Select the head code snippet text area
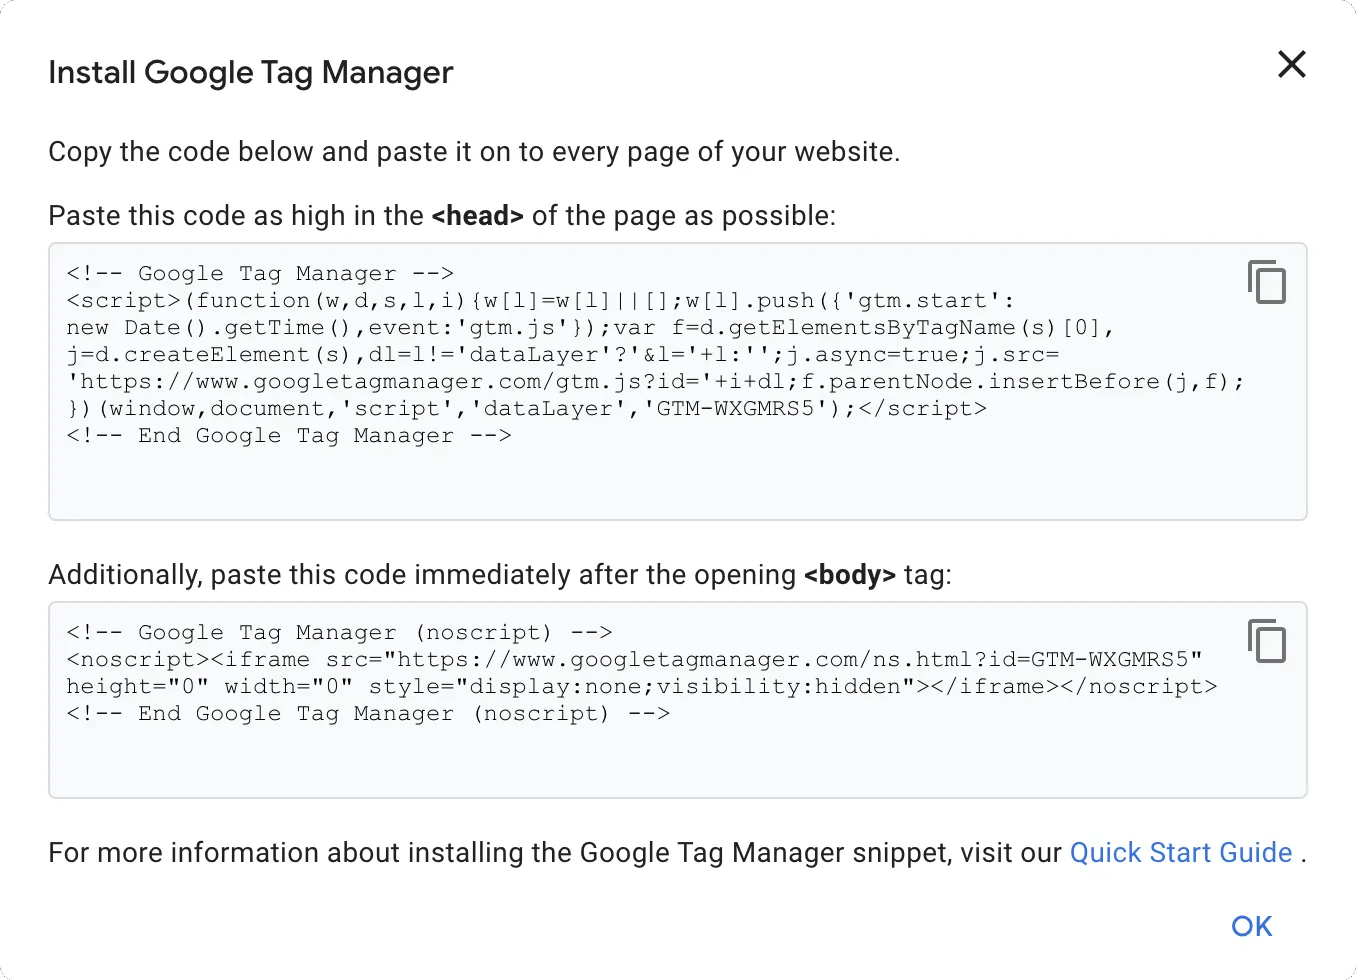 600,380
